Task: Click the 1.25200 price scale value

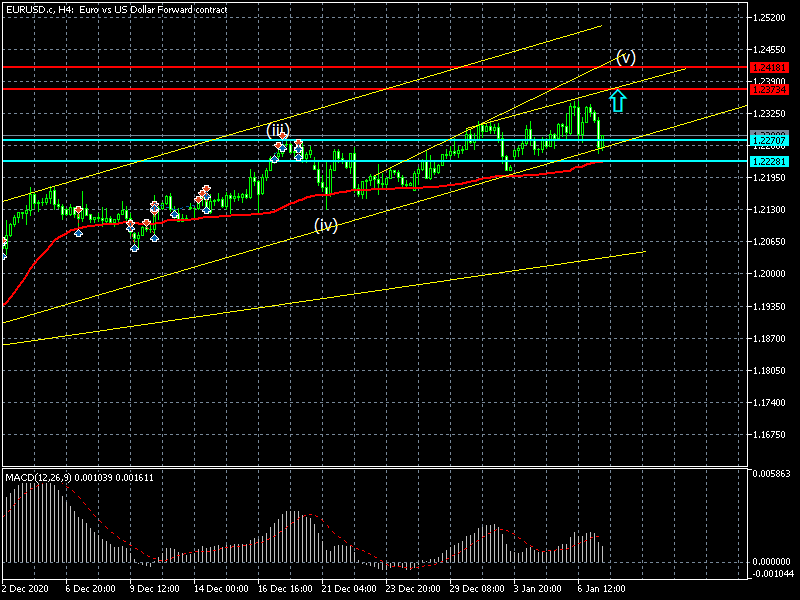Action: click(769, 18)
